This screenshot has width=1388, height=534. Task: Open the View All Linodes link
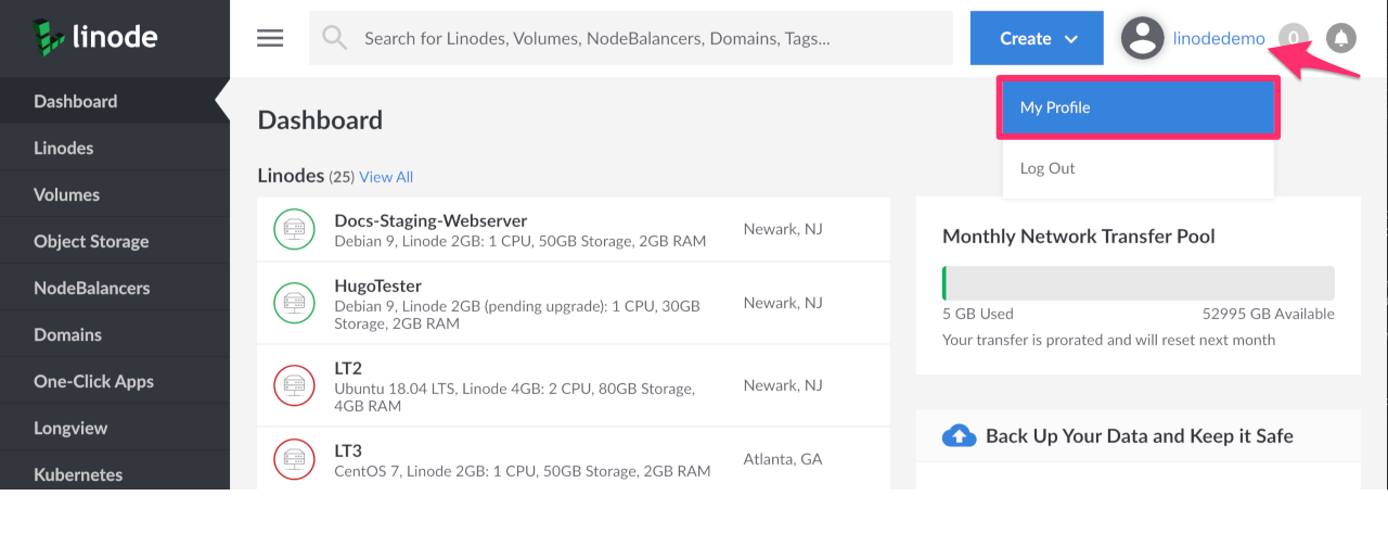[x=386, y=177]
